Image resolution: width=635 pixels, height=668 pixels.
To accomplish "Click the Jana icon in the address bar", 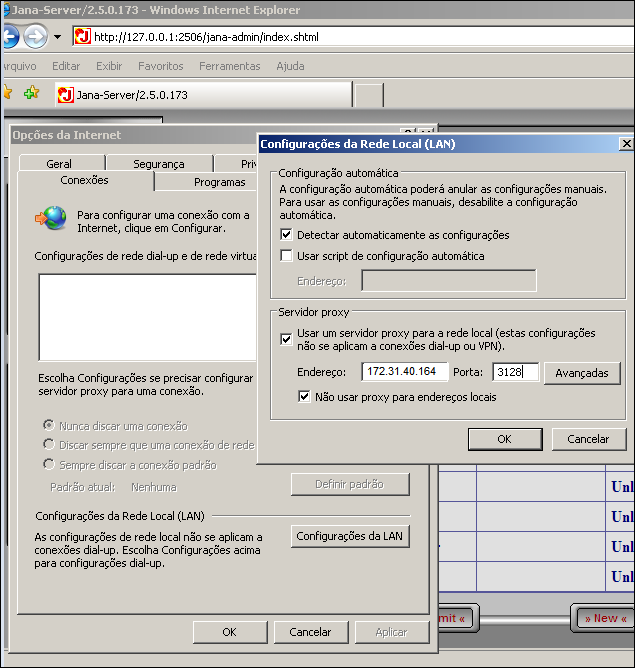I will 83,37.
